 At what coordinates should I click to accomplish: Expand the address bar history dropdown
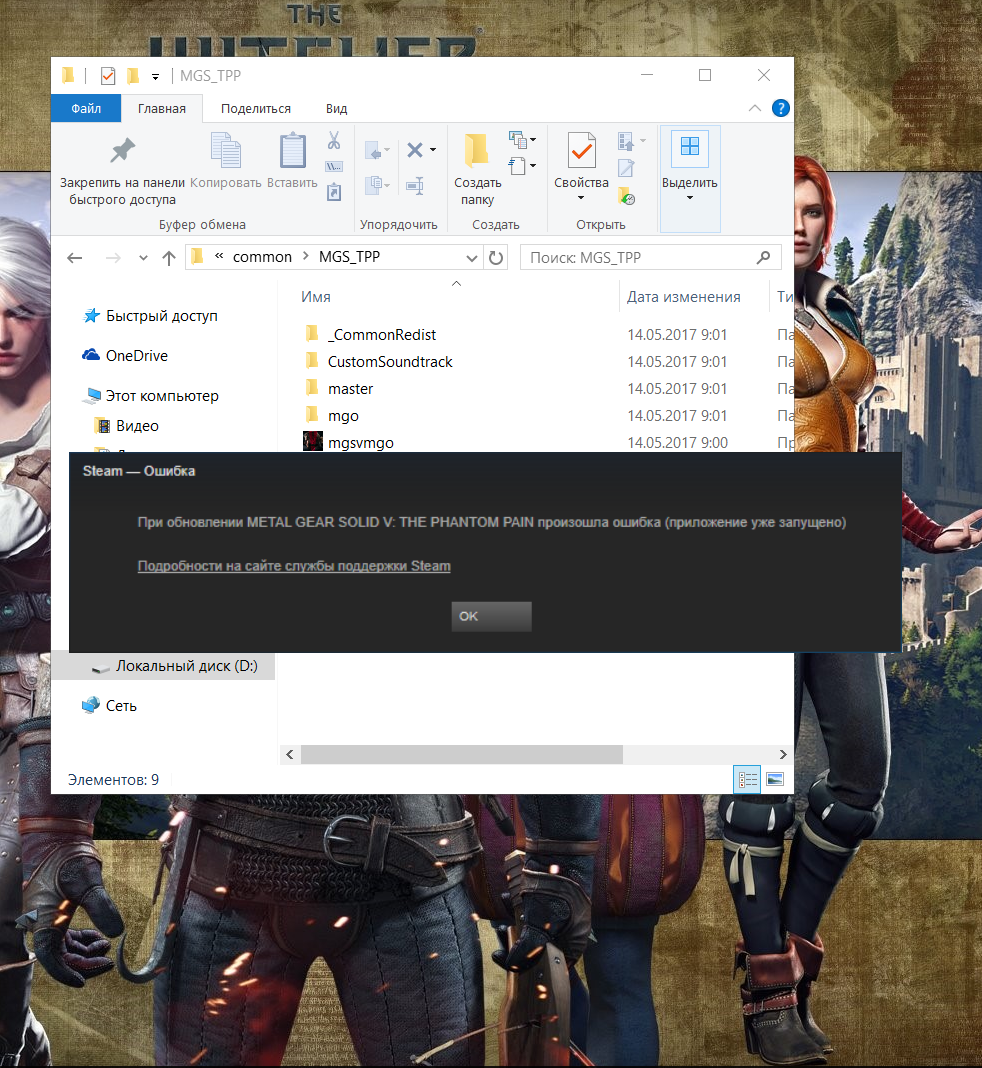pos(471,257)
